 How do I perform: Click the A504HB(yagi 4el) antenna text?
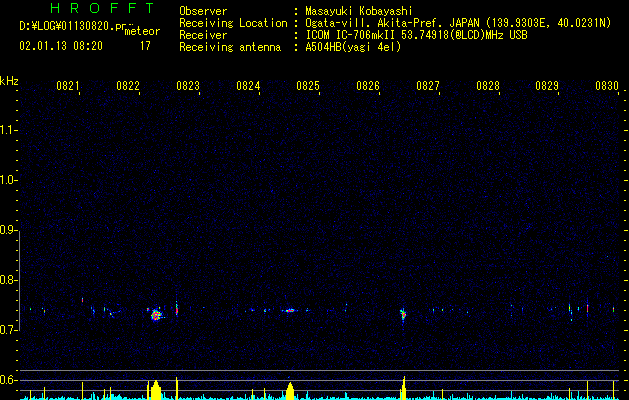353,47
